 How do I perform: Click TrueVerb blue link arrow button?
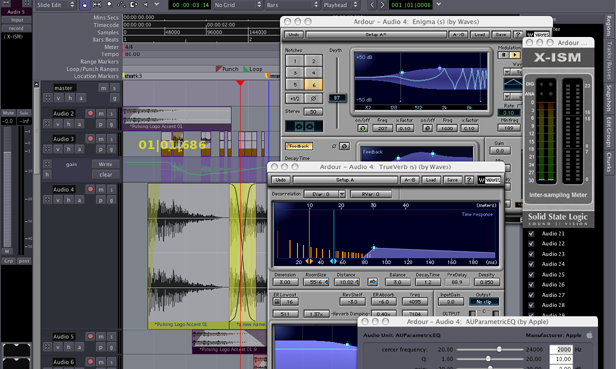(372, 282)
